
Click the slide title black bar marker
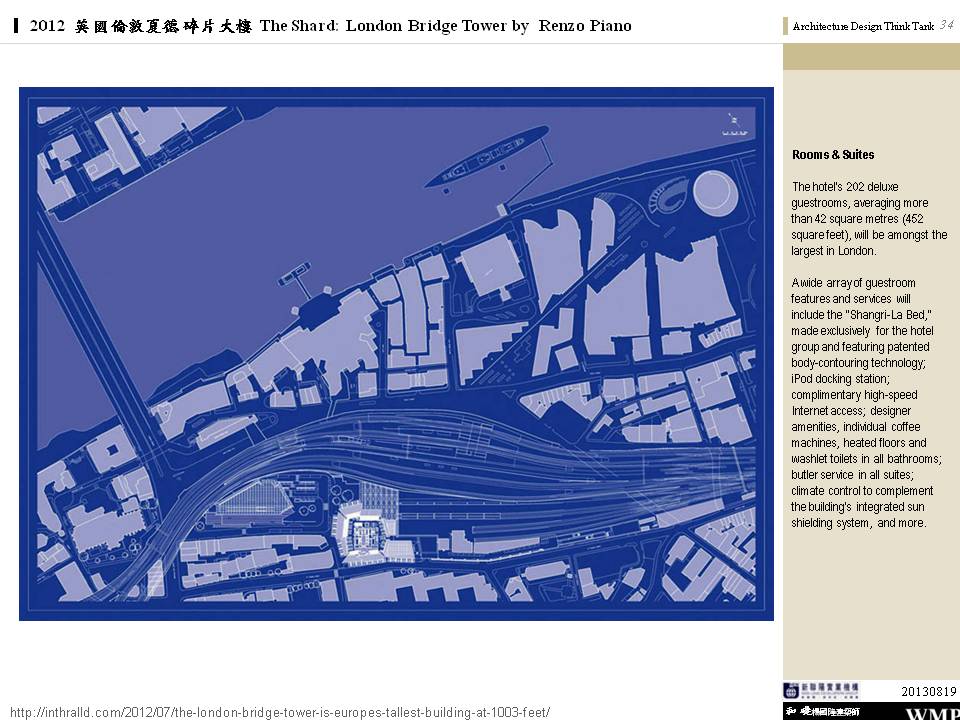[x=18, y=26]
